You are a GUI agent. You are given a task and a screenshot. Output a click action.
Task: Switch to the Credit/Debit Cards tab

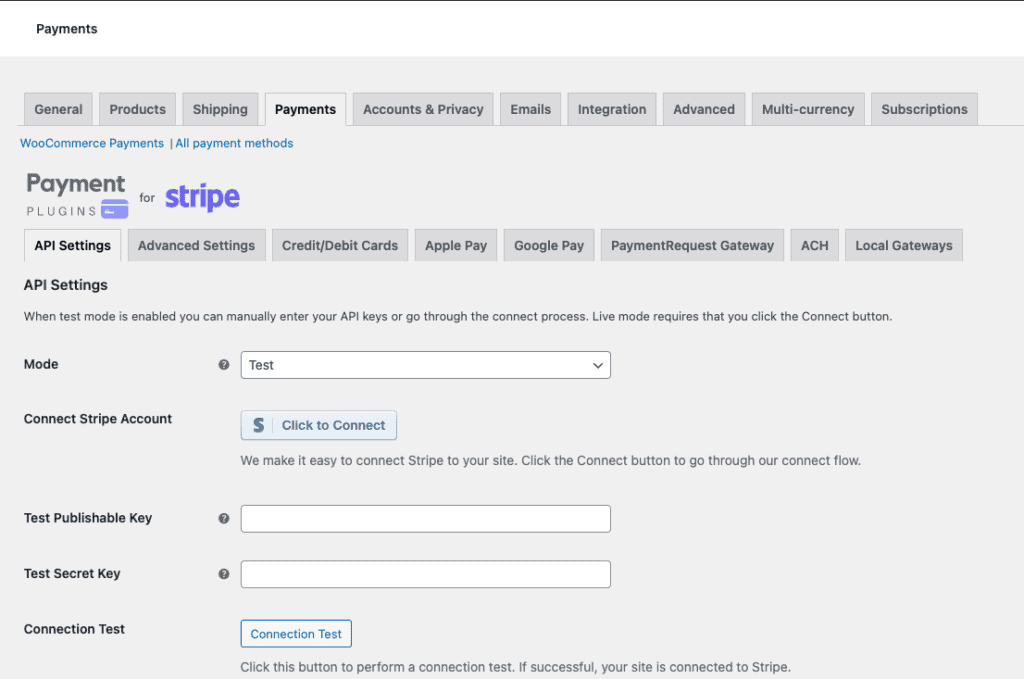(x=340, y=245)
